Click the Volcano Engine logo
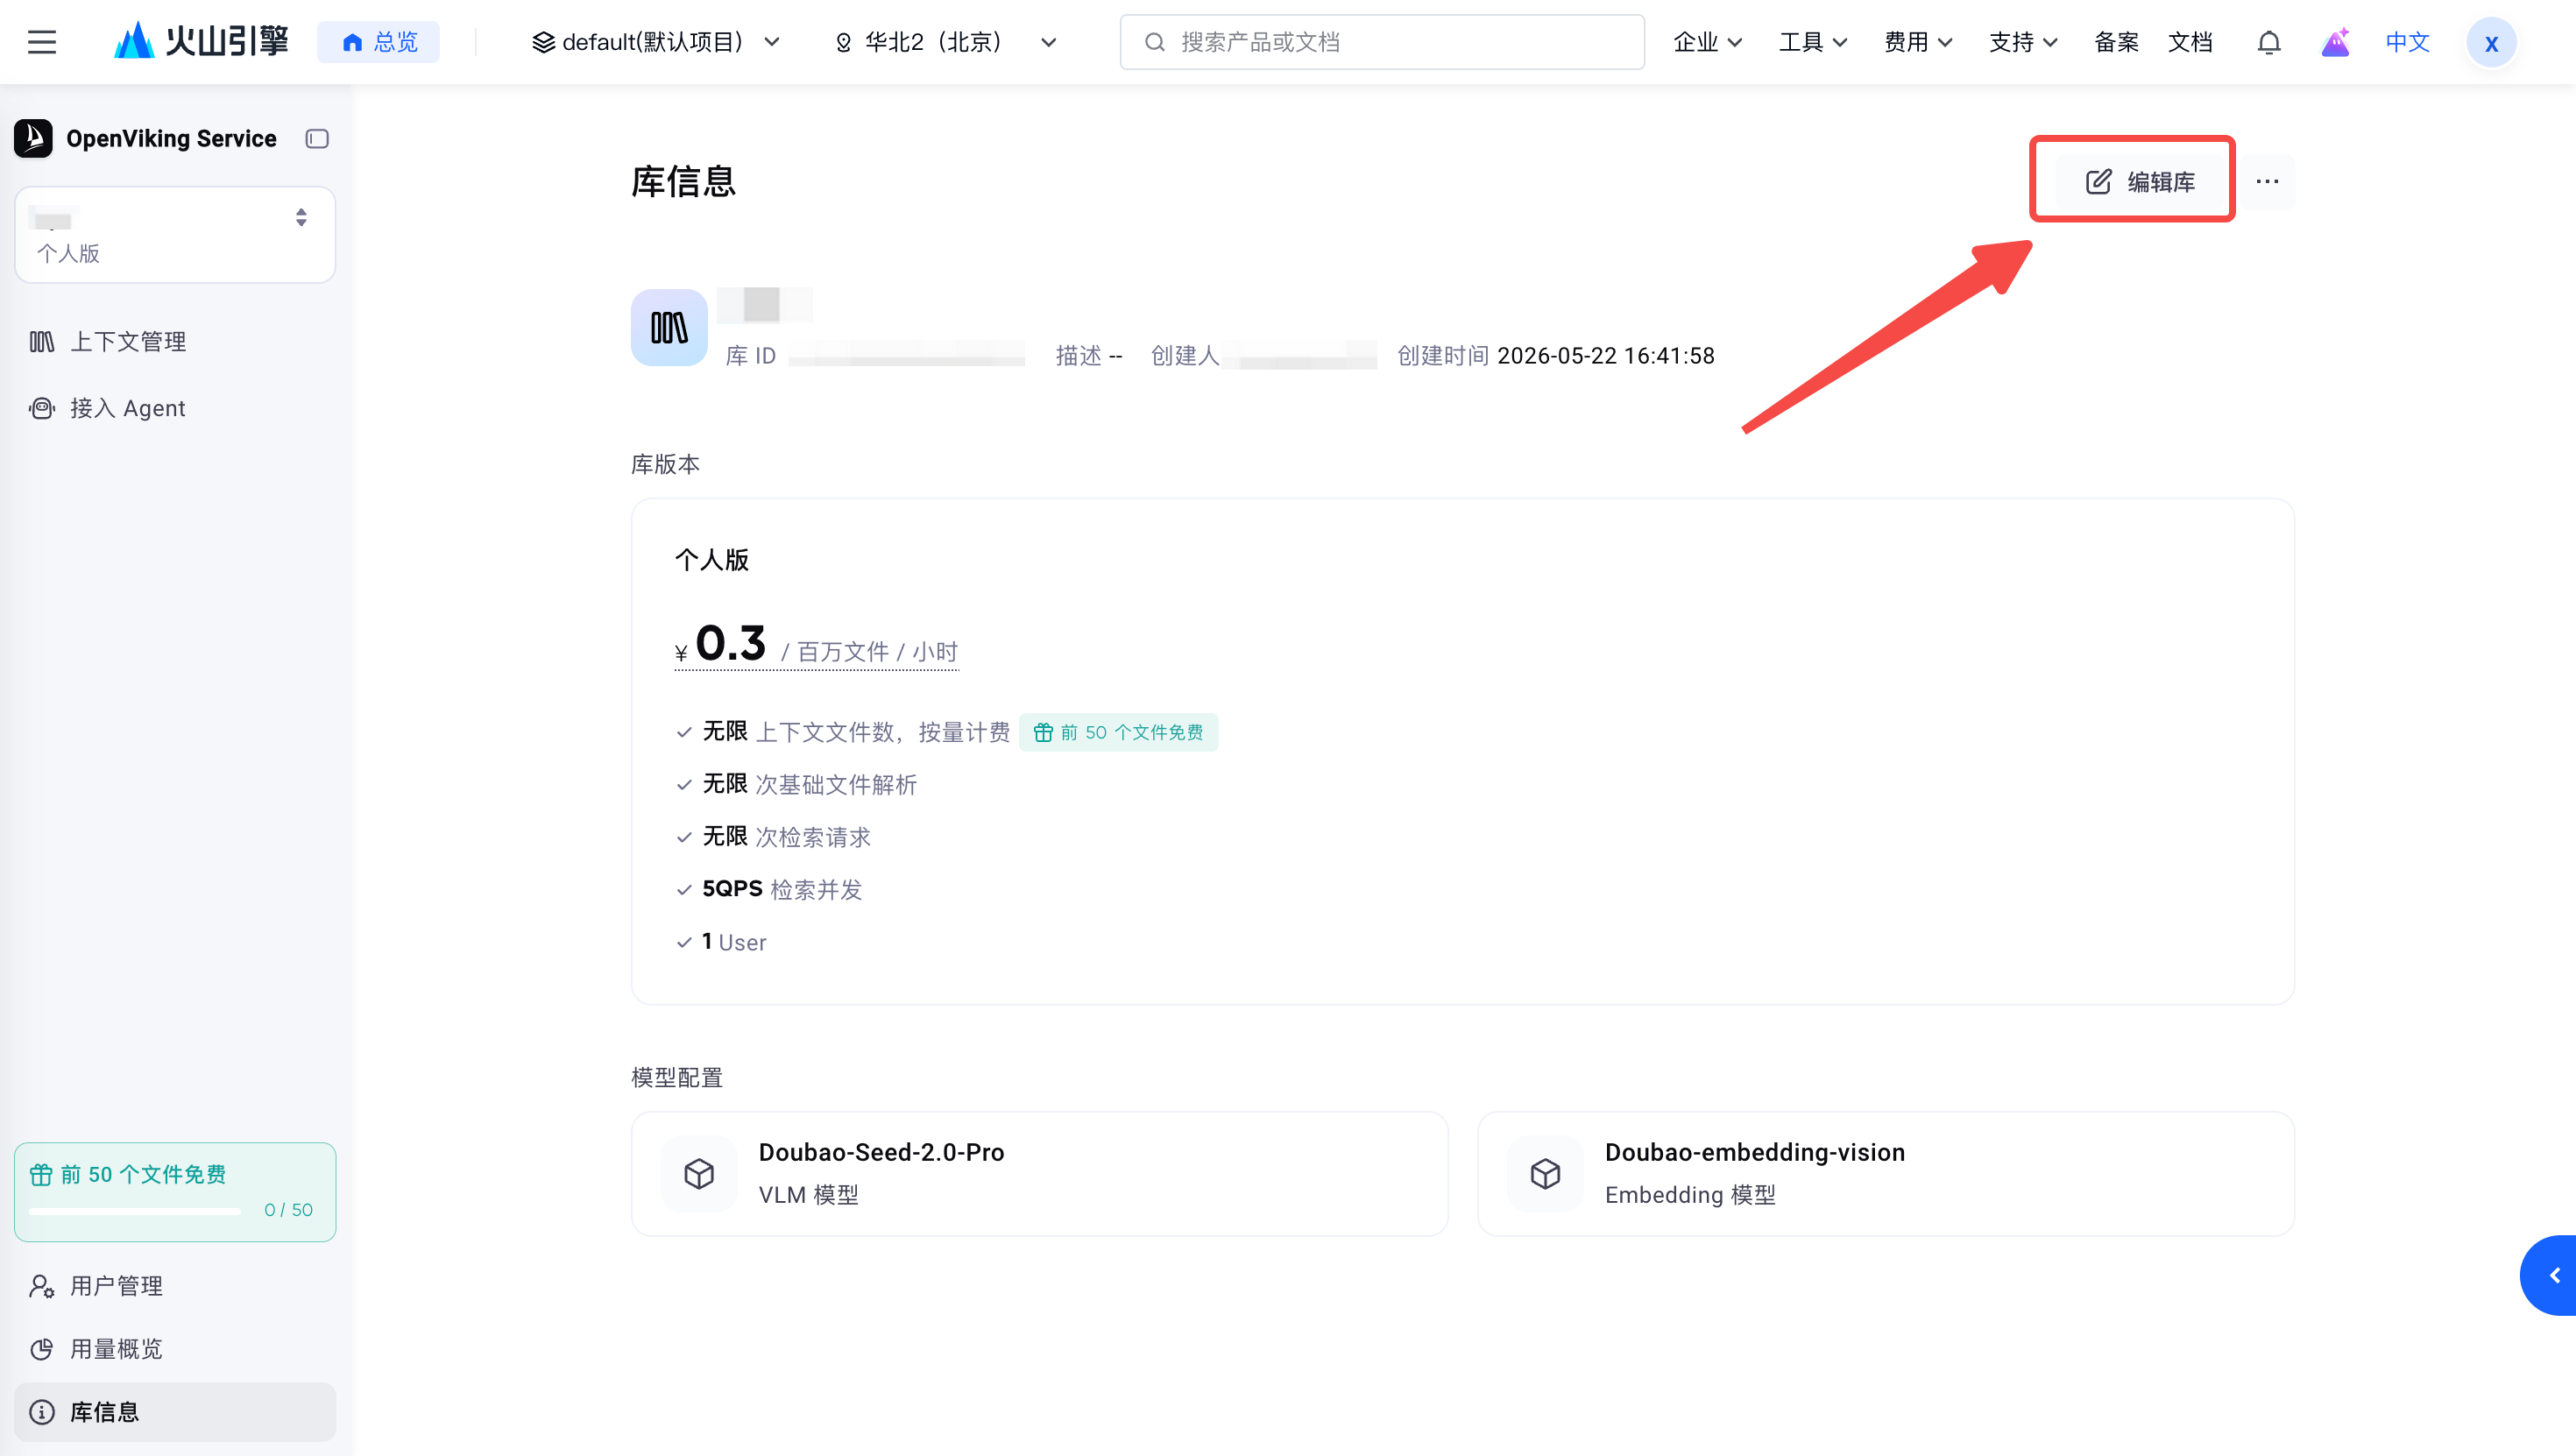Screen dimensions: 2576x1456 (x=201, y=42)
